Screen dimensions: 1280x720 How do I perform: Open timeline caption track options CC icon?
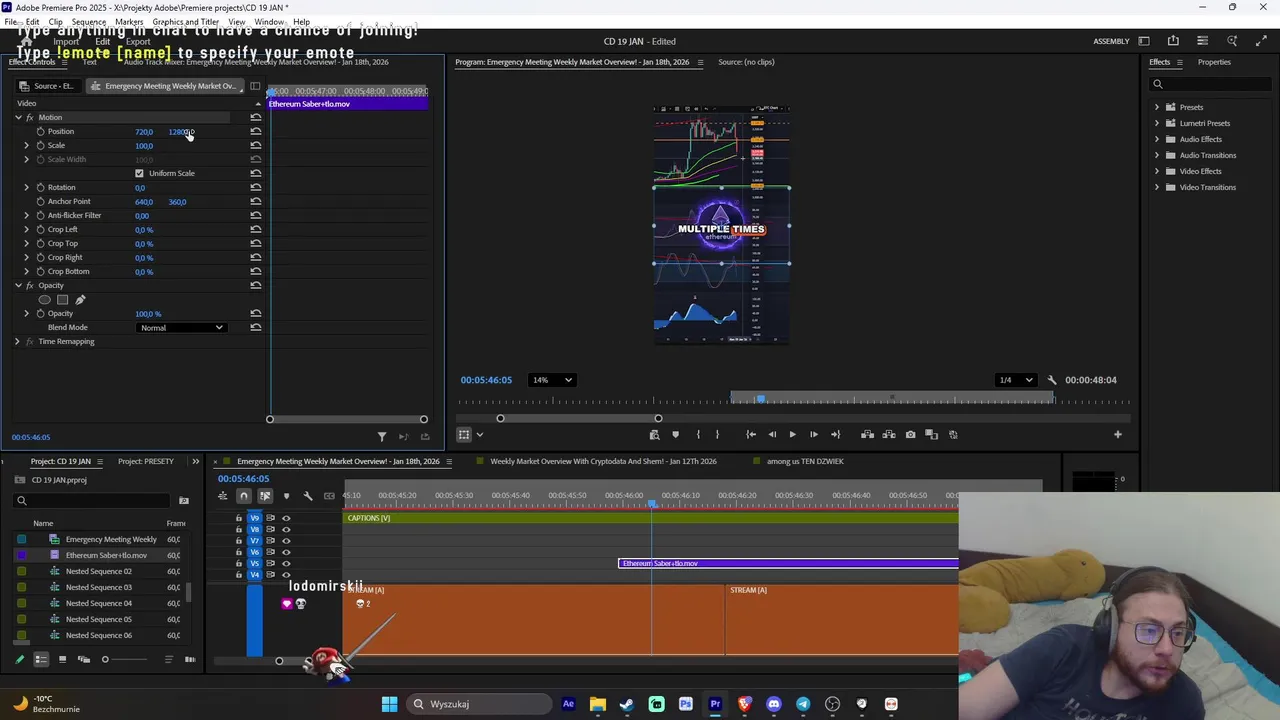[329, 496]
